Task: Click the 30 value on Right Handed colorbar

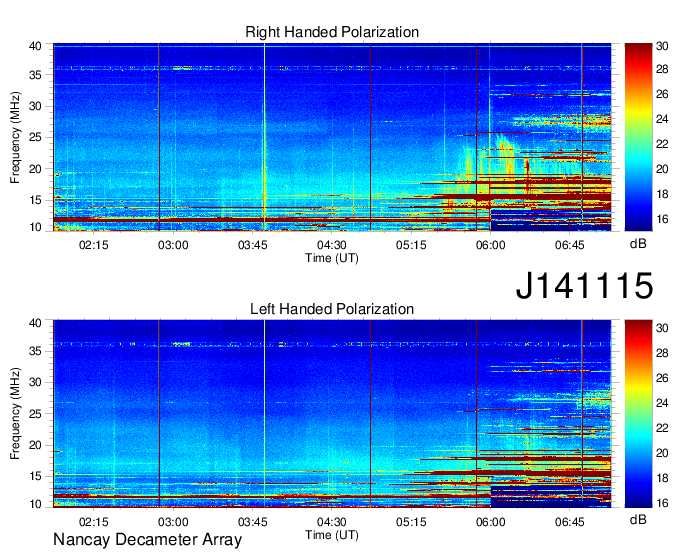Action: click(662, 46)
